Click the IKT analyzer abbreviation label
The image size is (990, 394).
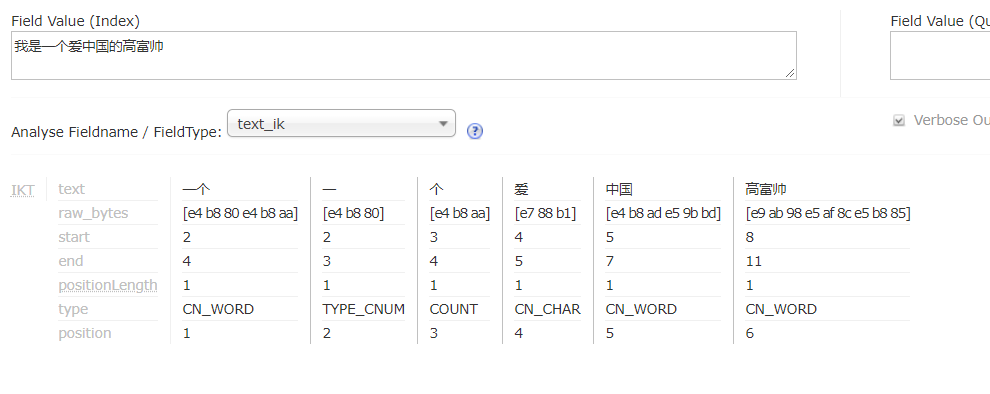tap(23, 189)
